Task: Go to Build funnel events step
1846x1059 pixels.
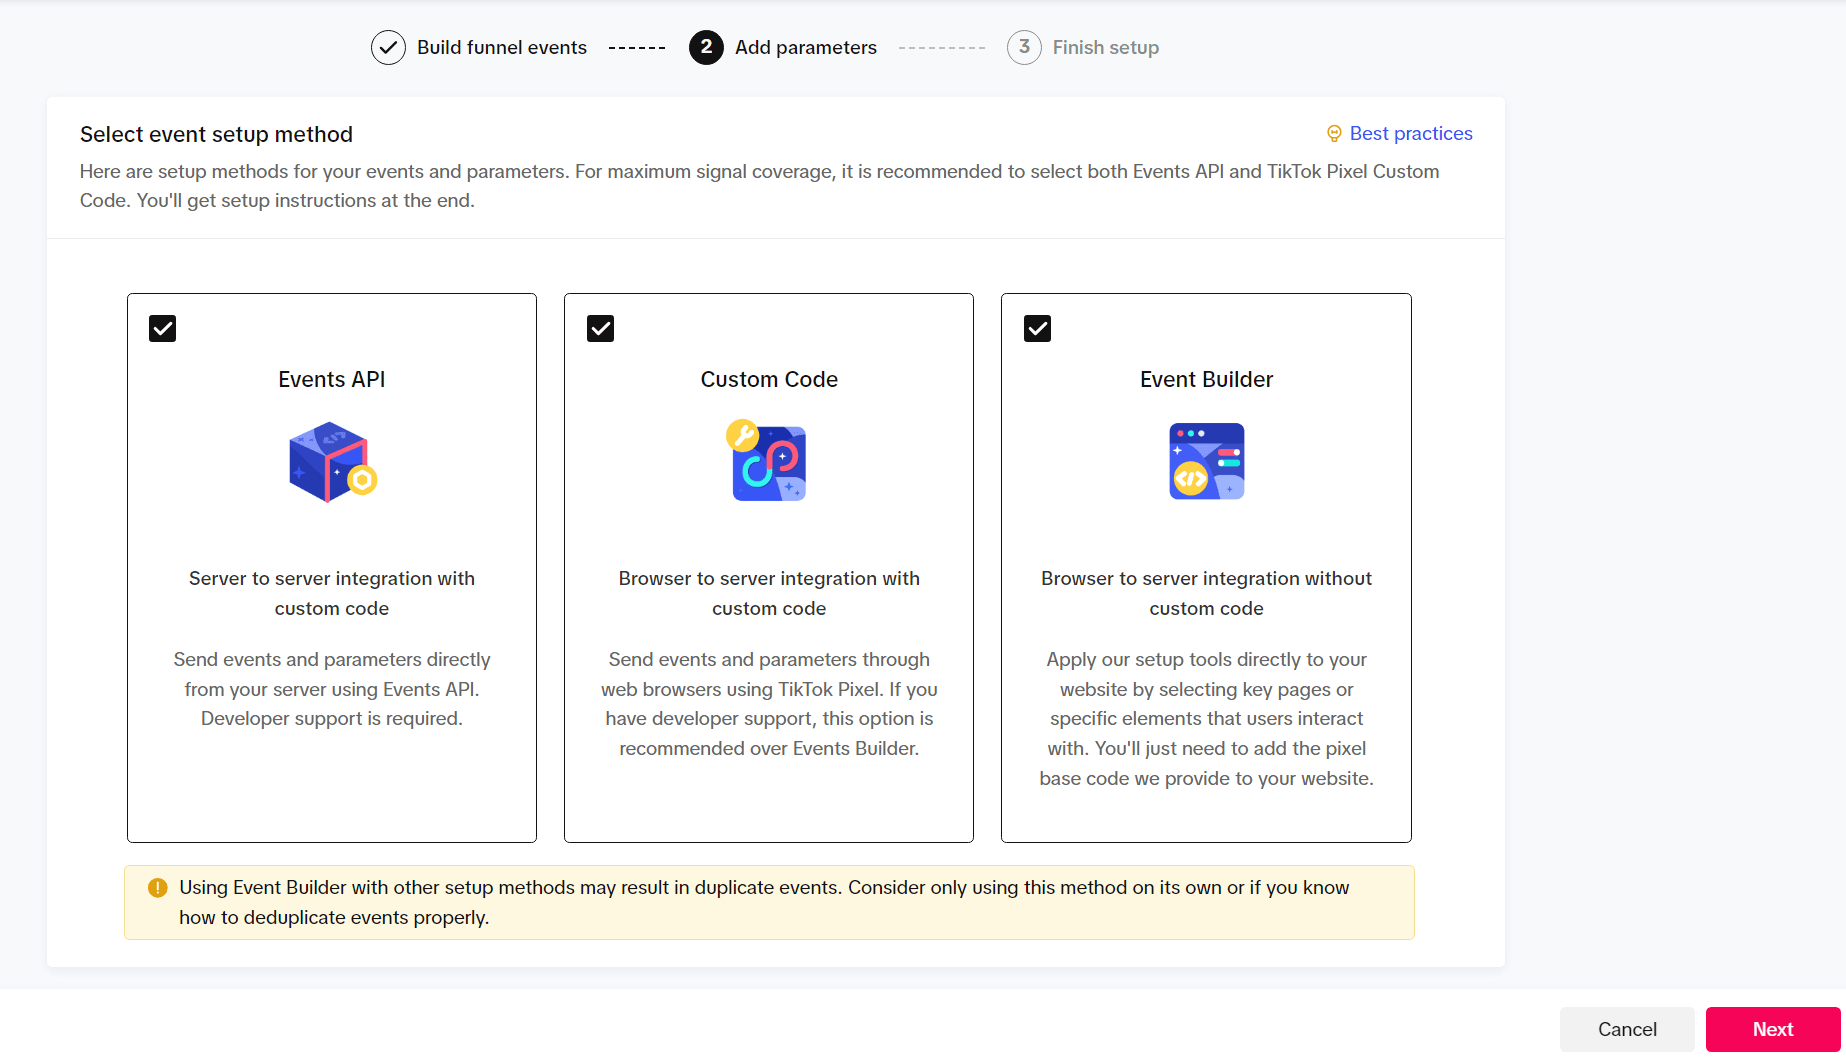Action: (502, 47)
